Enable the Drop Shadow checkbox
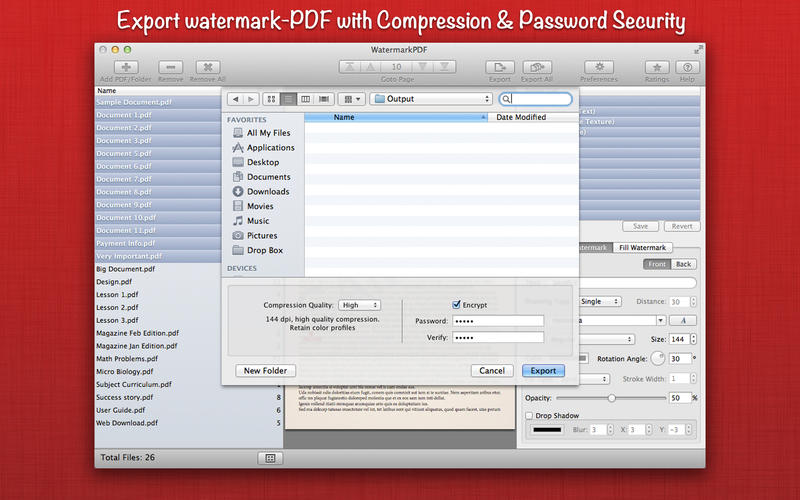 point(529,416)
